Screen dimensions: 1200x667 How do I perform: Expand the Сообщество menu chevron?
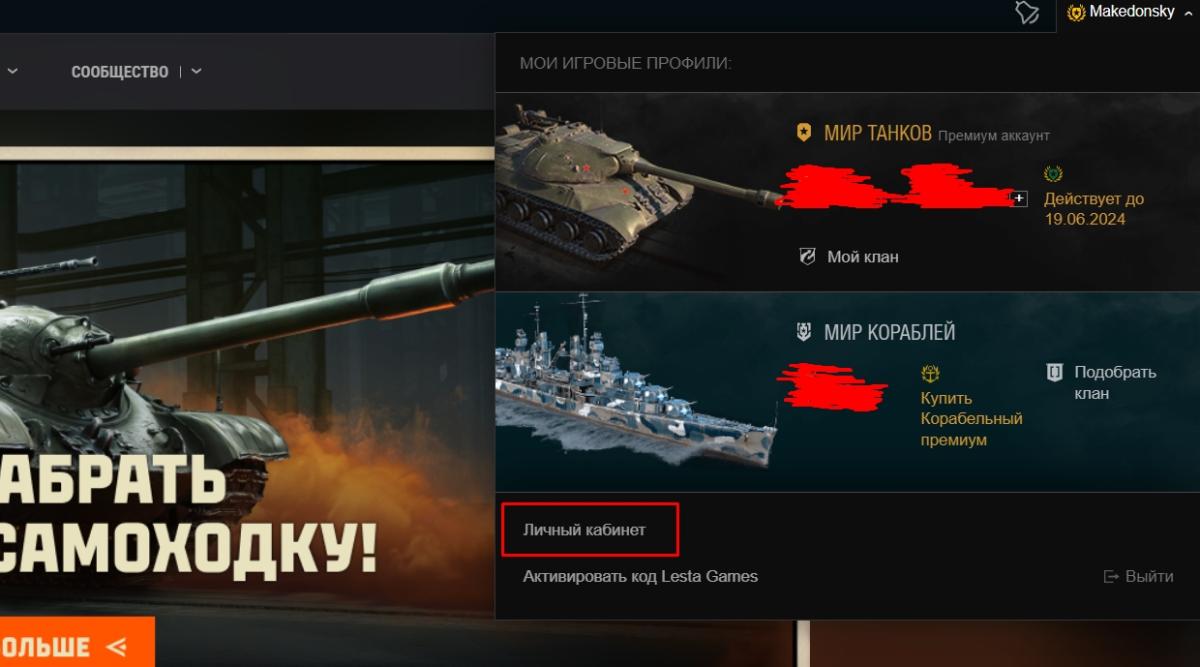[196, 72]
